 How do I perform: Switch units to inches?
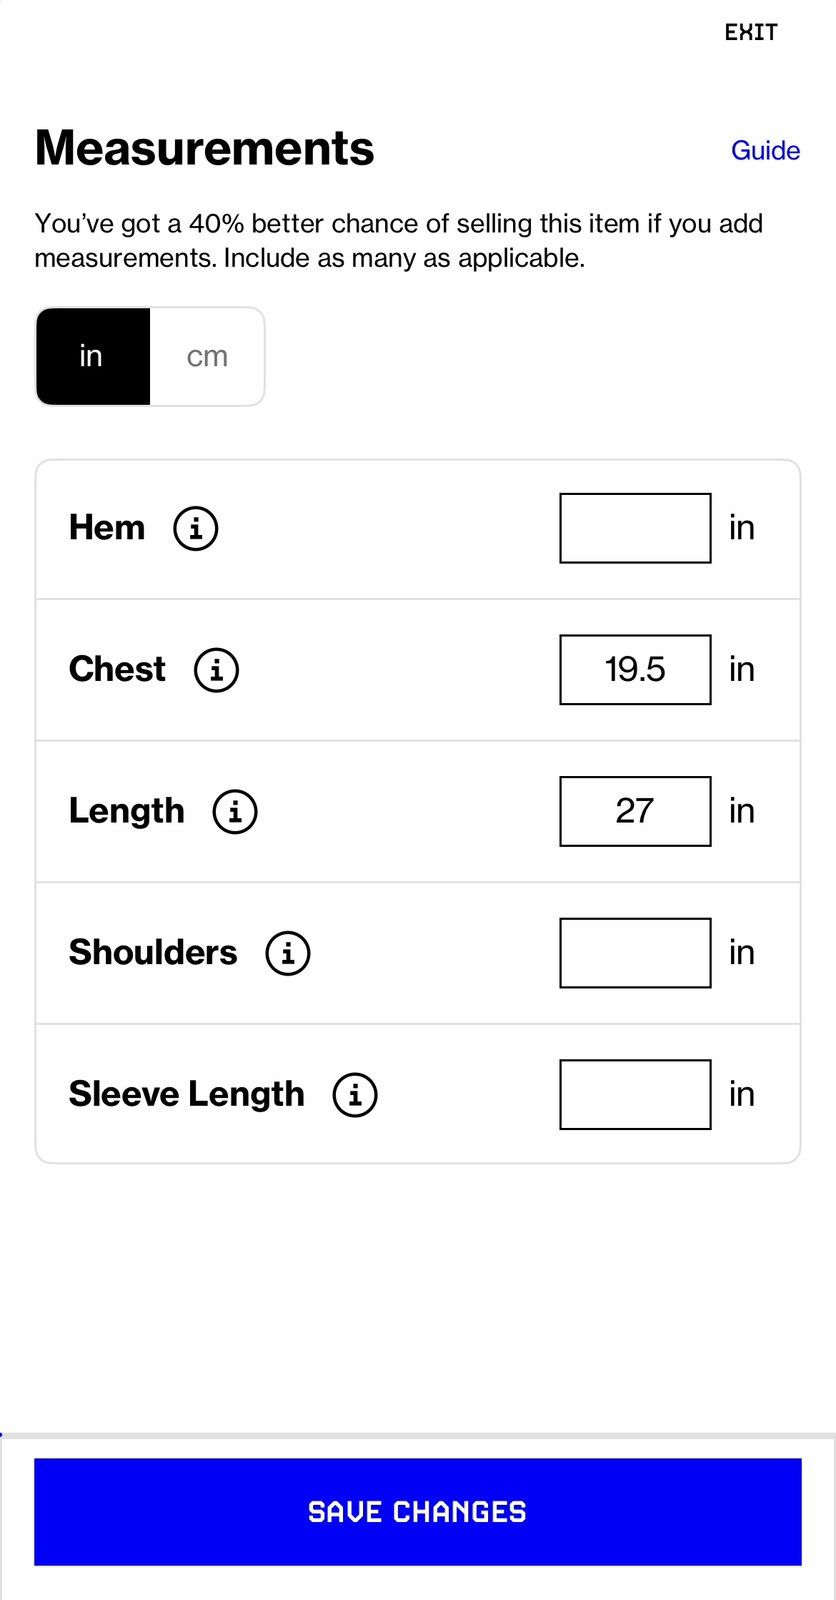pos(92,356)
